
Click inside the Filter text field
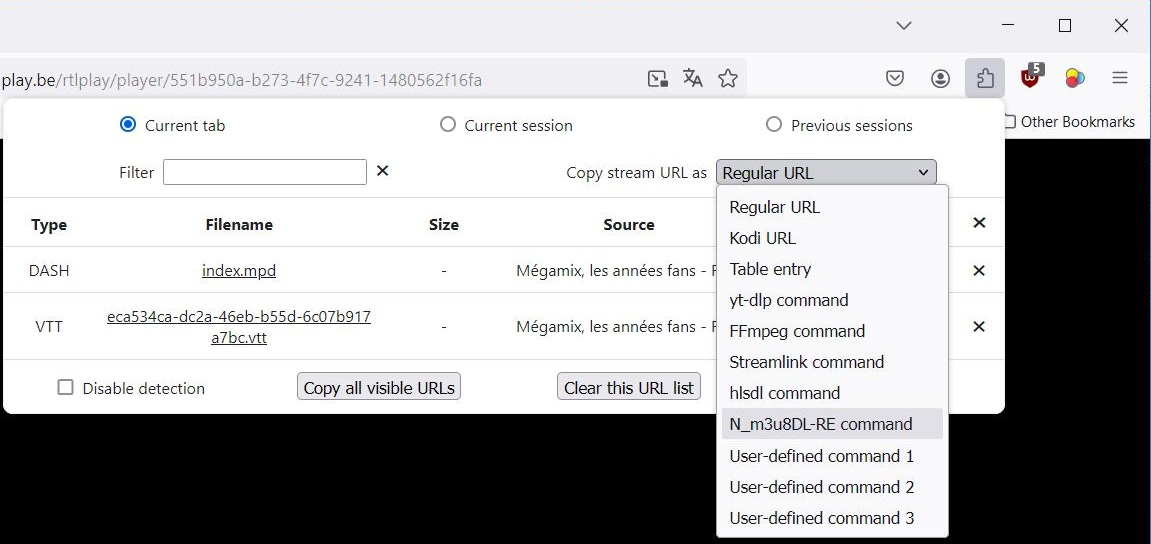pyautogui.click(x=265, y=172)
